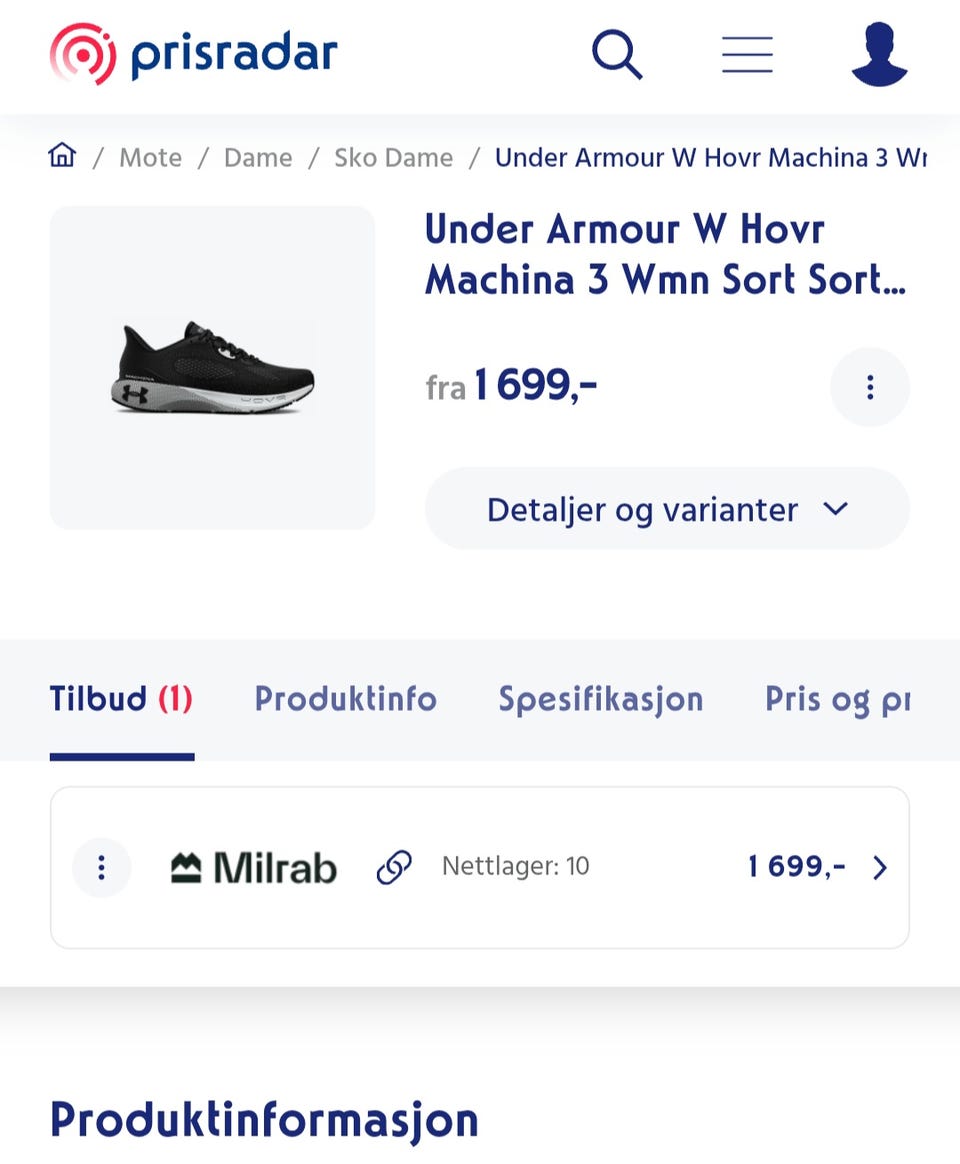Open three-dot menu on Milrab offer
This screenshot has height=1164, width=960.
tap(101, 867)
